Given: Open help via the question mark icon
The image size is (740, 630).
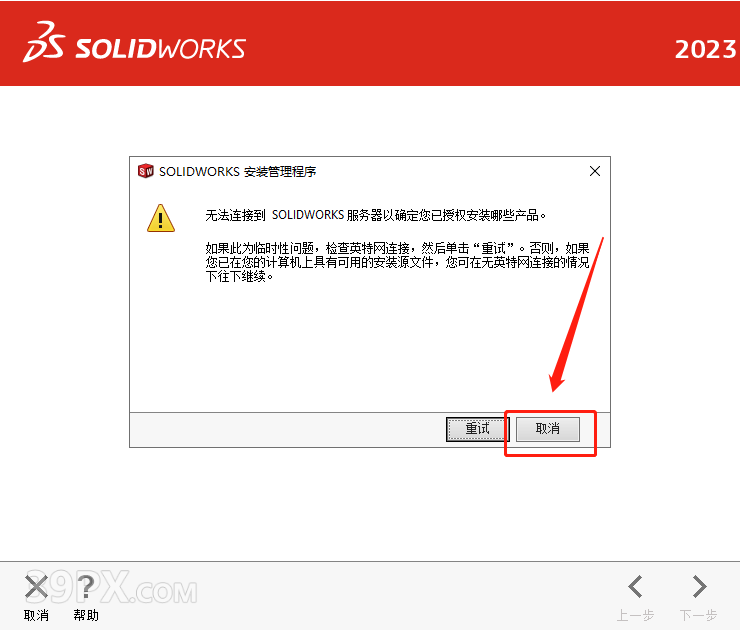Looking at the screenshot, I should (86, 587).
